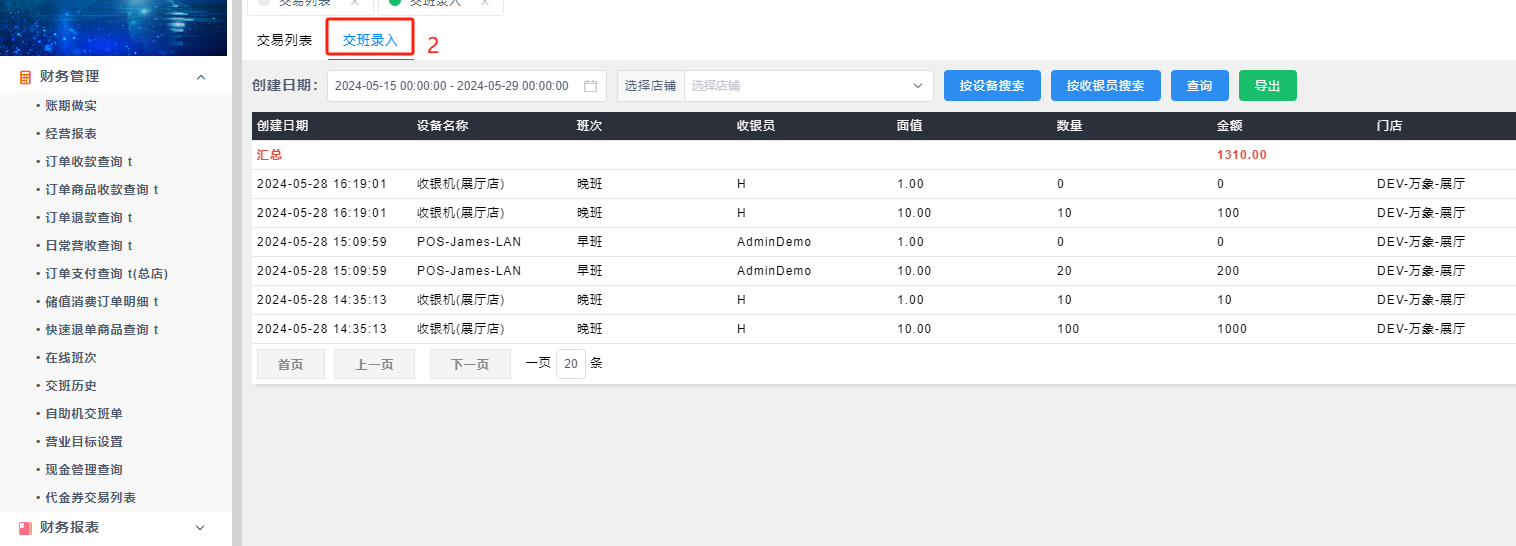Click the 创建日期 date range field

point(467,86)
